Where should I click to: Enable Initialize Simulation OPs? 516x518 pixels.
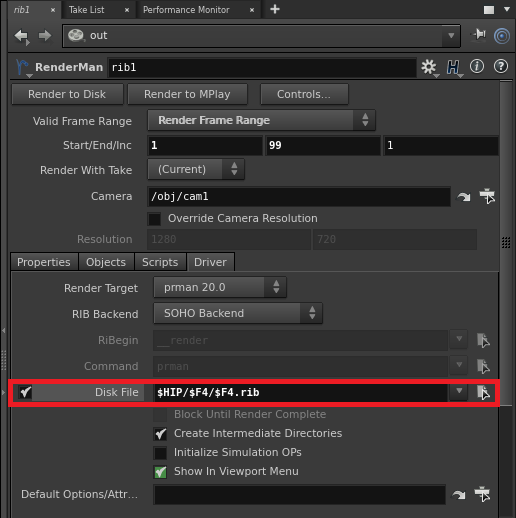click(x=160, y=453)
